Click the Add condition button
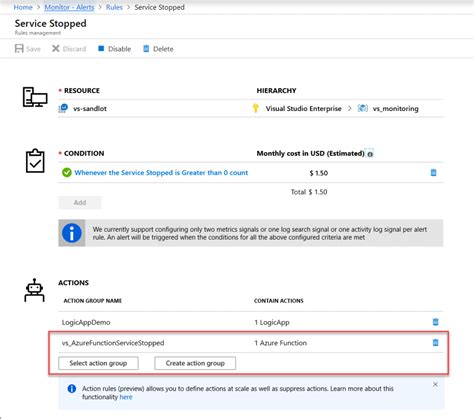This screenshot has height=419, width=474. point(80,203)
